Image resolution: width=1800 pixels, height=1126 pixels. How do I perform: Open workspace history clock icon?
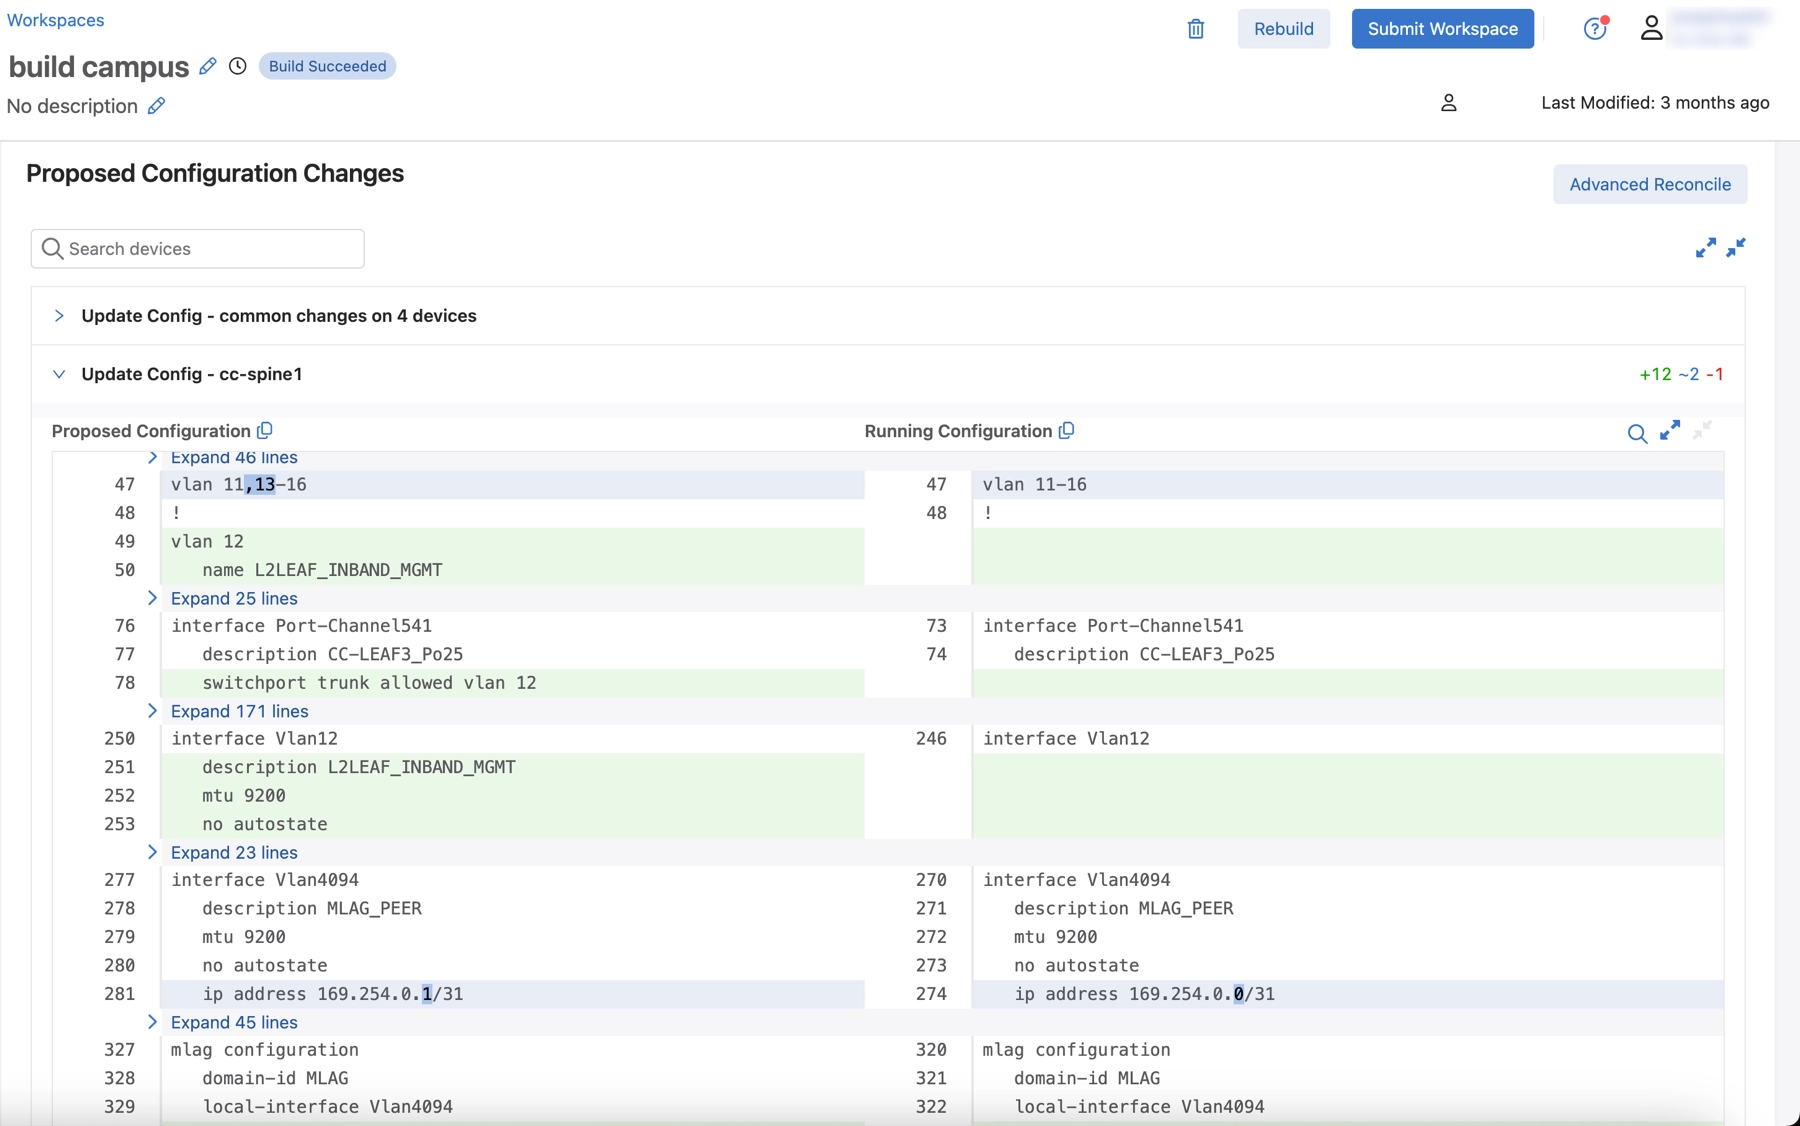click(237, 66)
